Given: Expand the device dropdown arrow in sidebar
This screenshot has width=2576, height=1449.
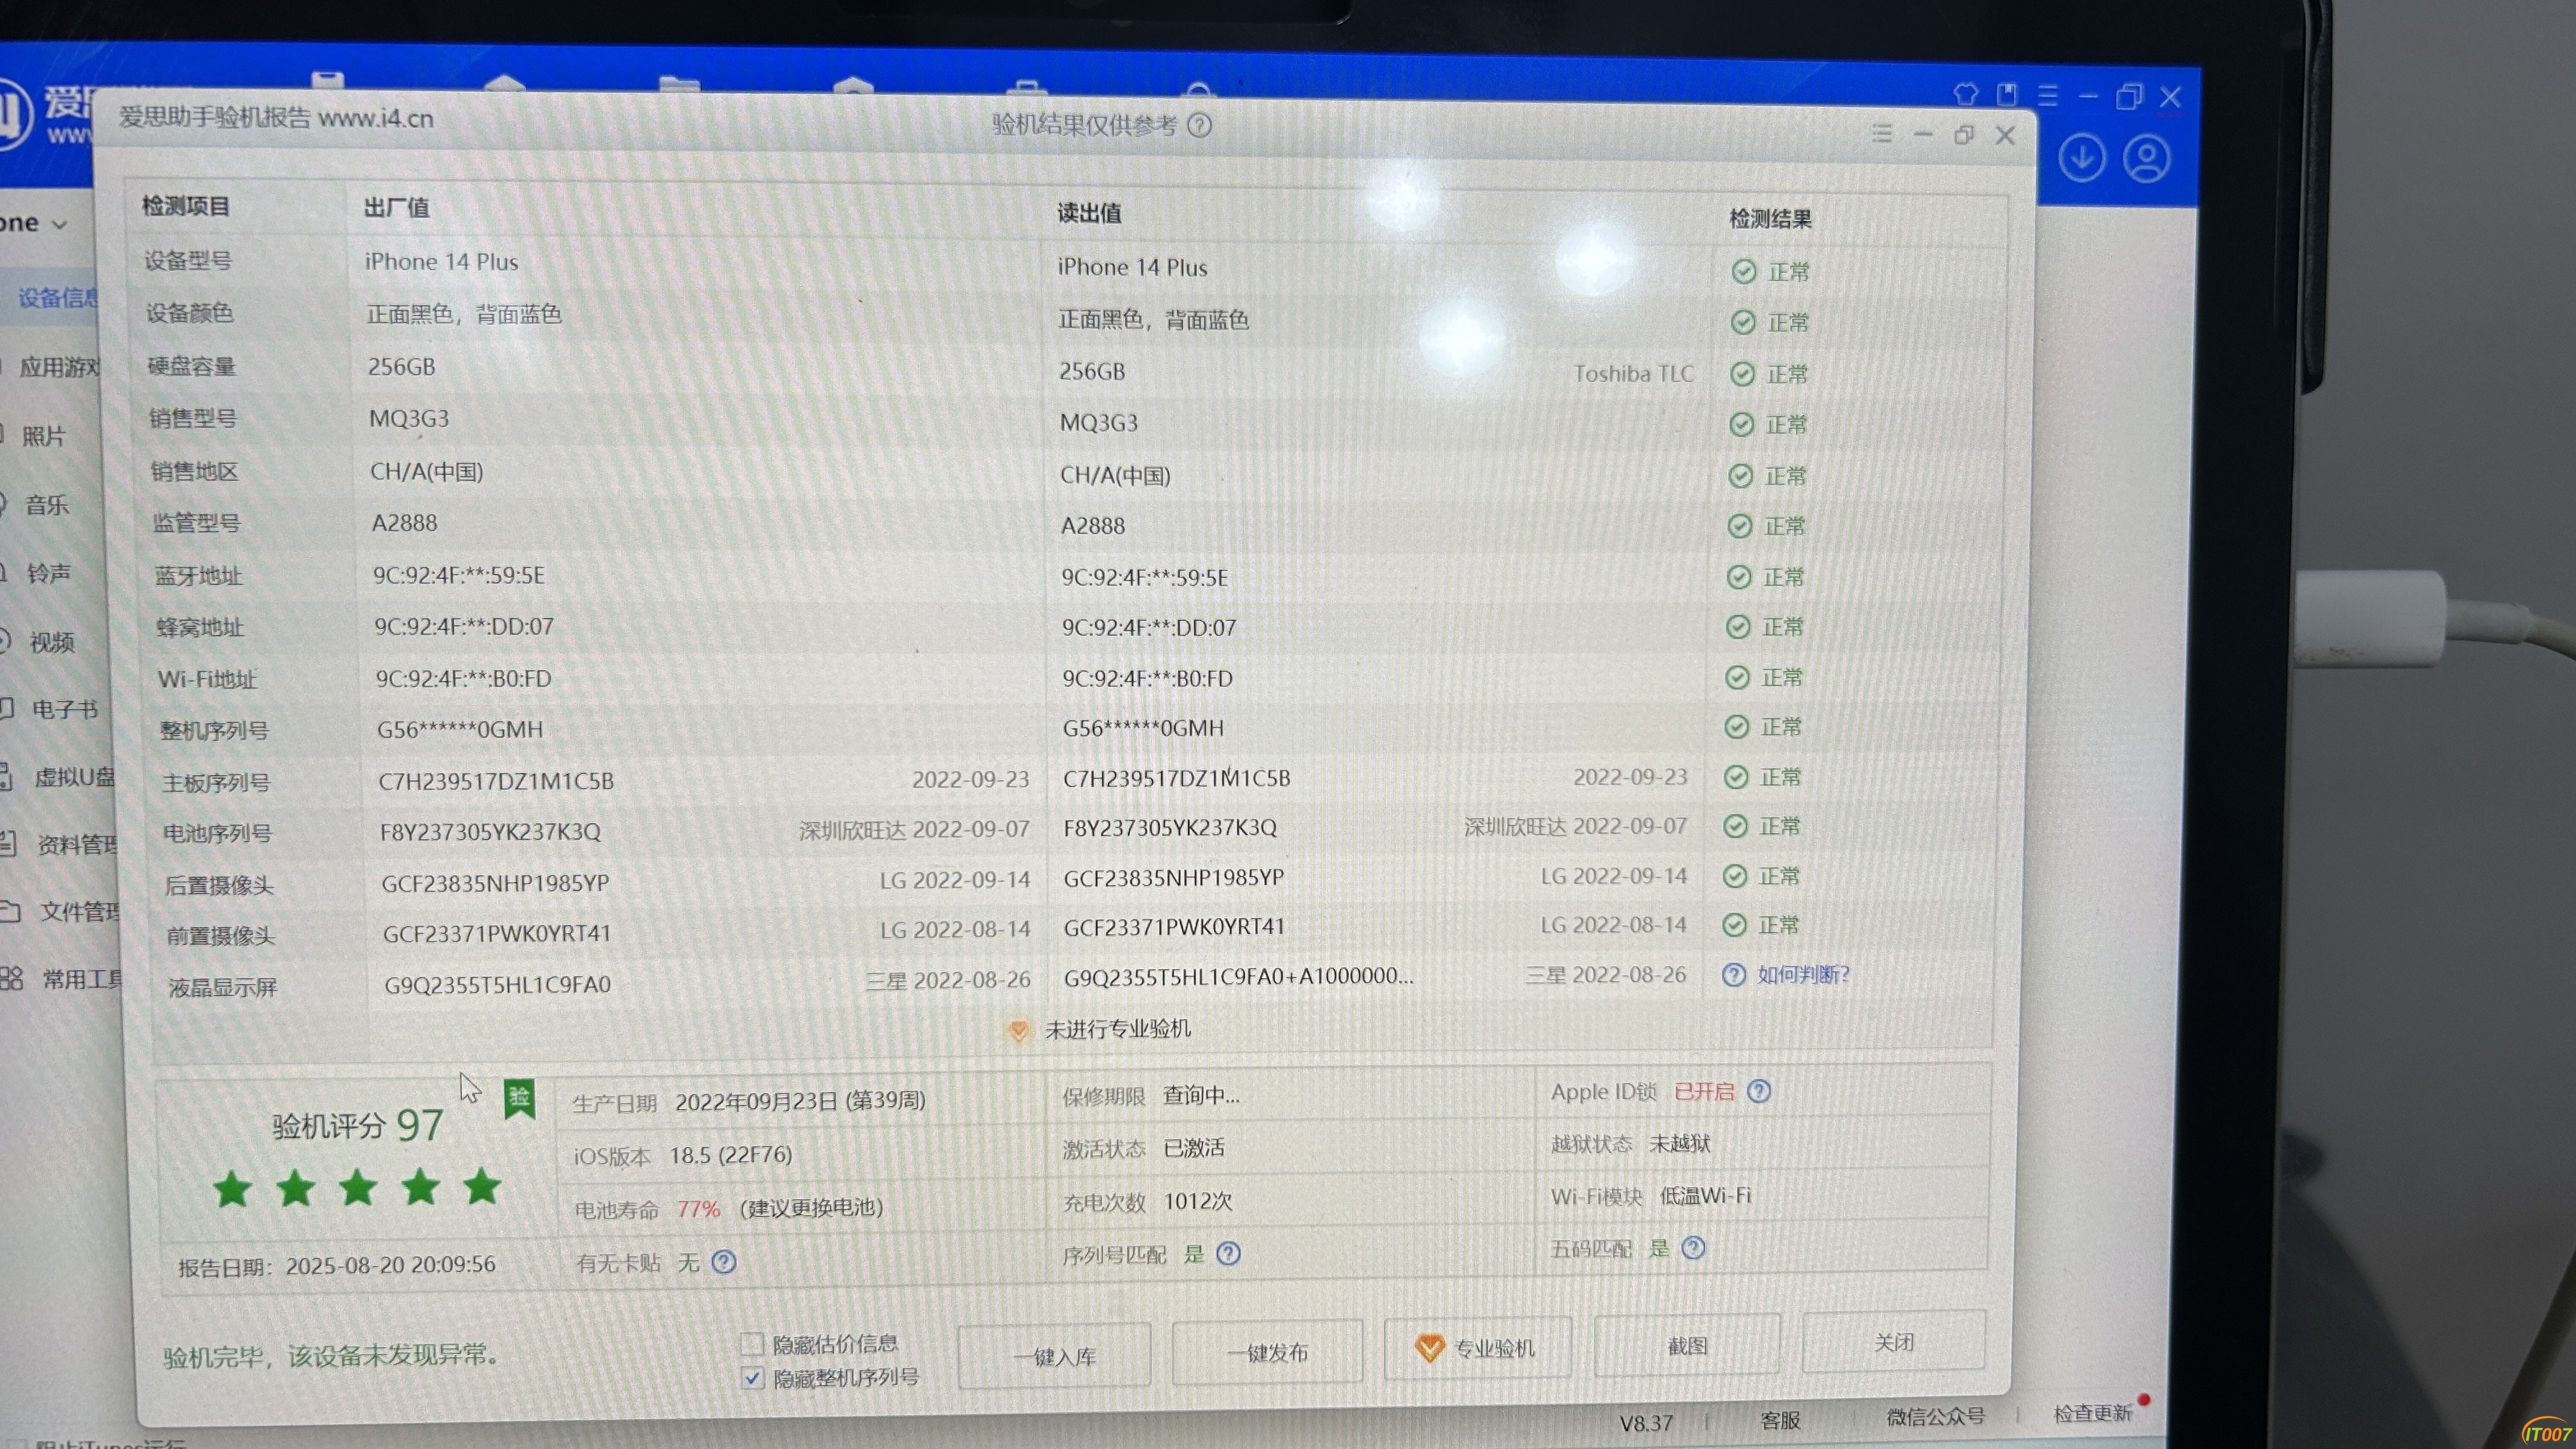Looking at the screenshot, I should click(x=59, y=224).
